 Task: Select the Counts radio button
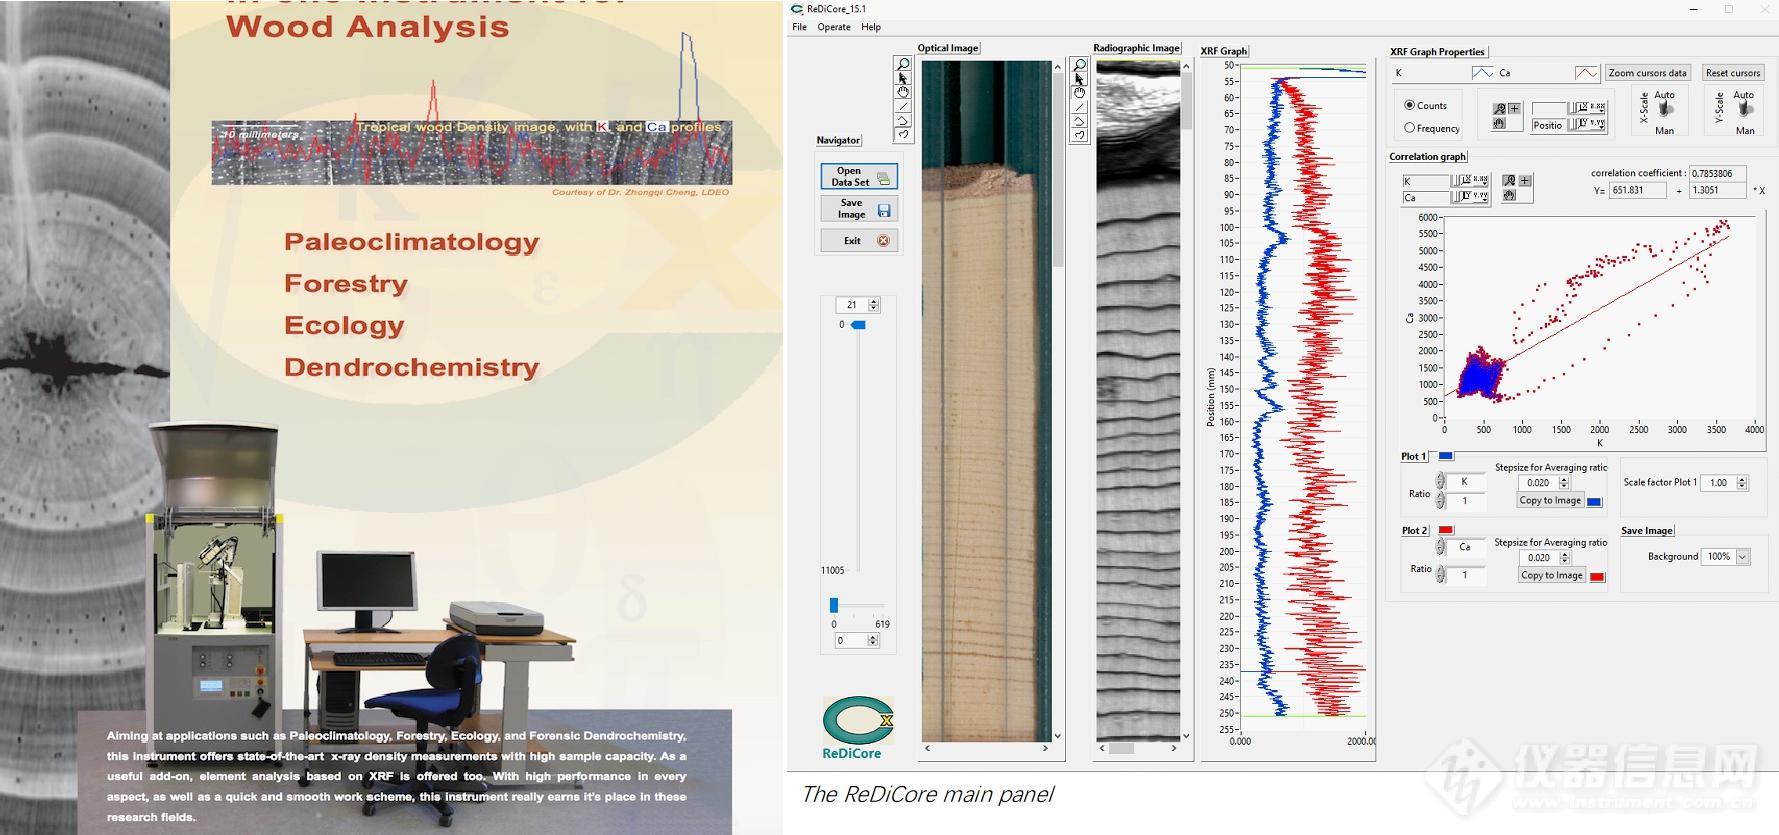click(x=1409, y=105)
